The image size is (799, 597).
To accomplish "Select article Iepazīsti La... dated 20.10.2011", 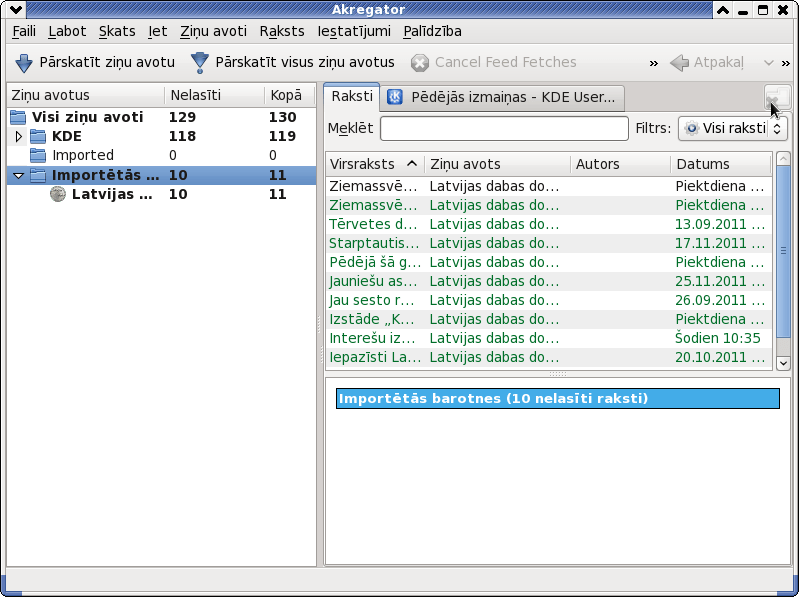I will (549, 358).
